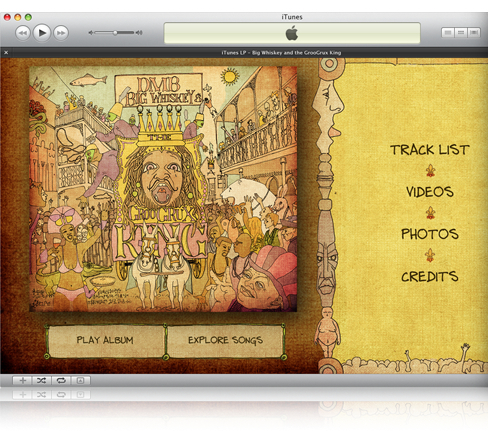This screenshot has width=489, height=431.
Task: Adjust the volume slider knob
Action: pos(115,33)
